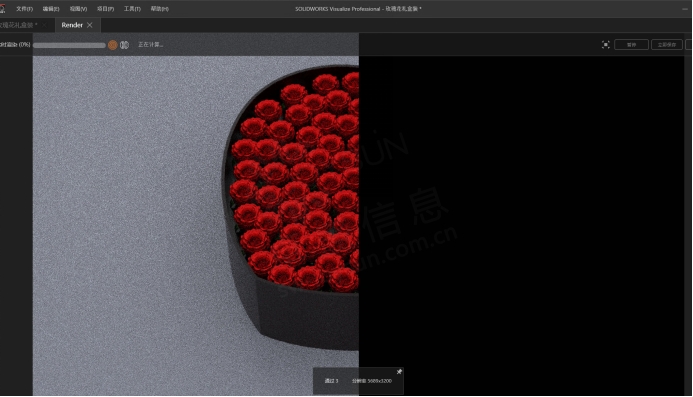
Task: Close the Render tab
Action: [90, 25]
